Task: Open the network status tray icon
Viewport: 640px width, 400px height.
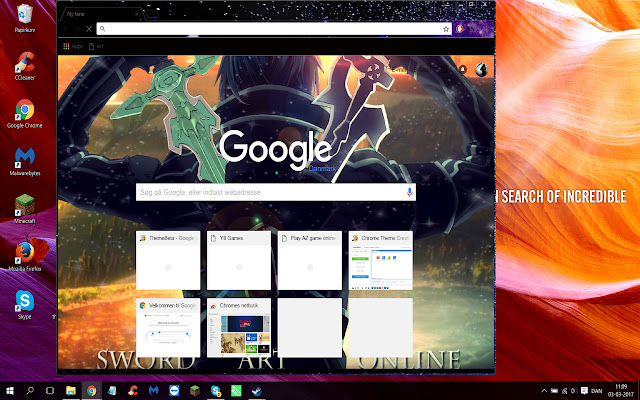Action: (564, 391)
